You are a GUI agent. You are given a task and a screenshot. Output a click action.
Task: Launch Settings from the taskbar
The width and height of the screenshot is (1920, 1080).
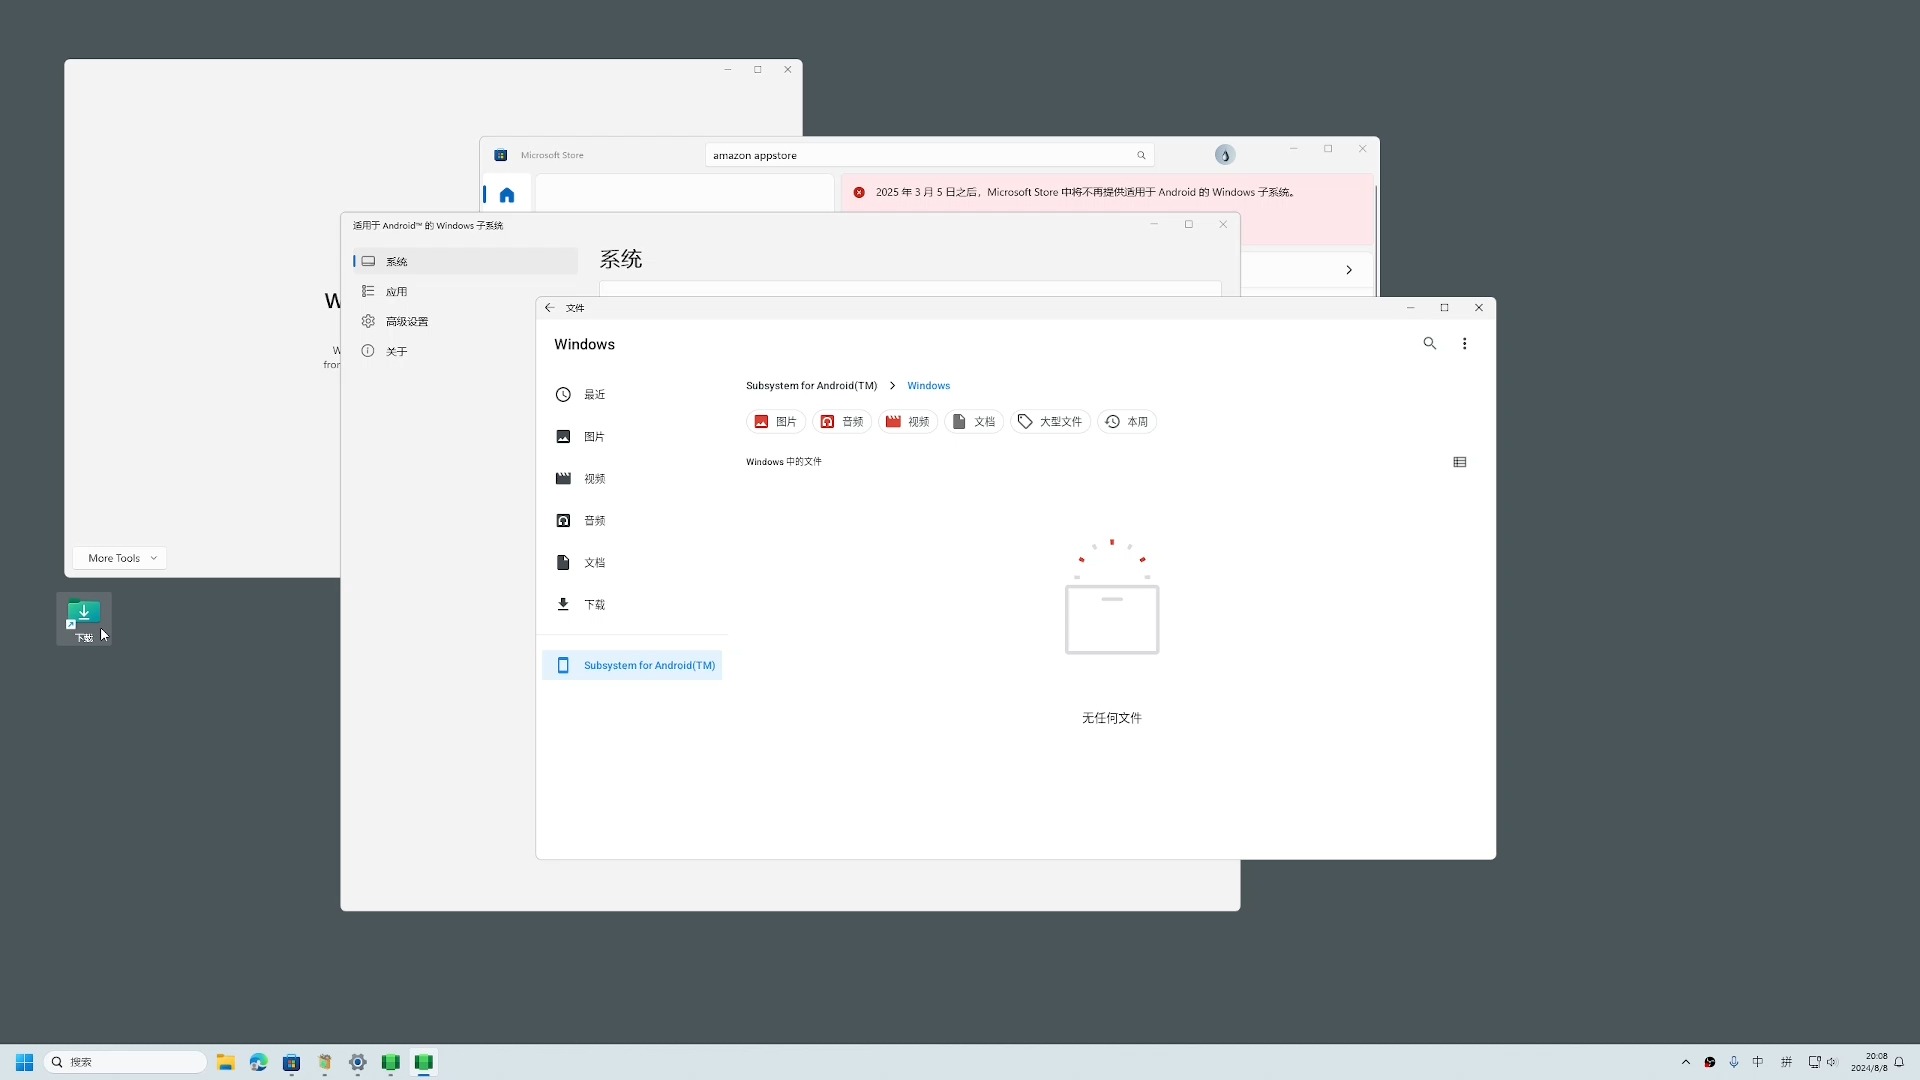point(357,1062)
